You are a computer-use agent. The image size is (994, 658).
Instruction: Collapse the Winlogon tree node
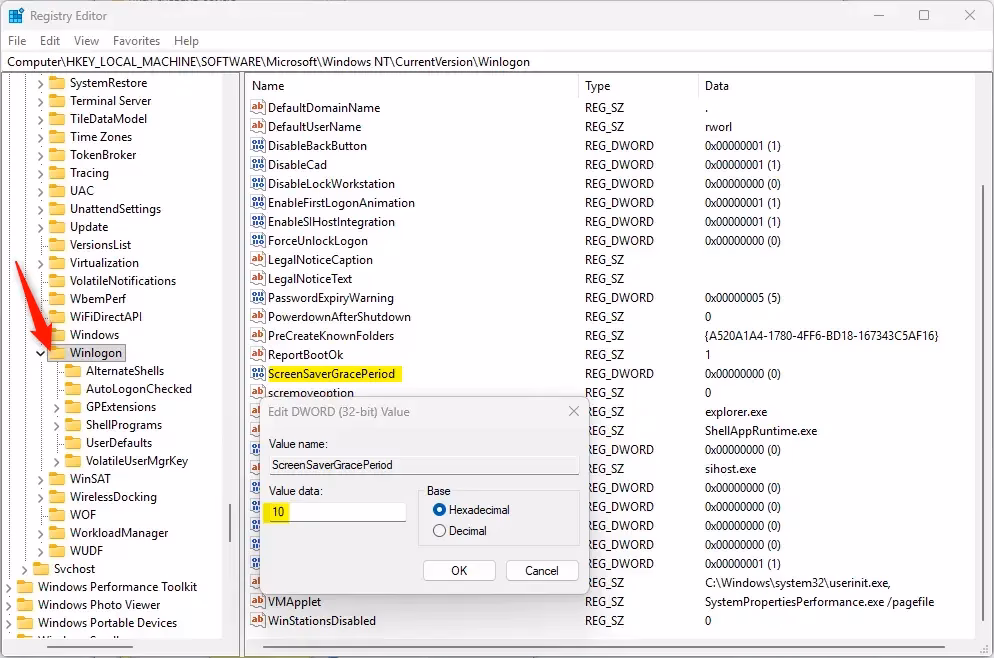click(x=41, y=353)
